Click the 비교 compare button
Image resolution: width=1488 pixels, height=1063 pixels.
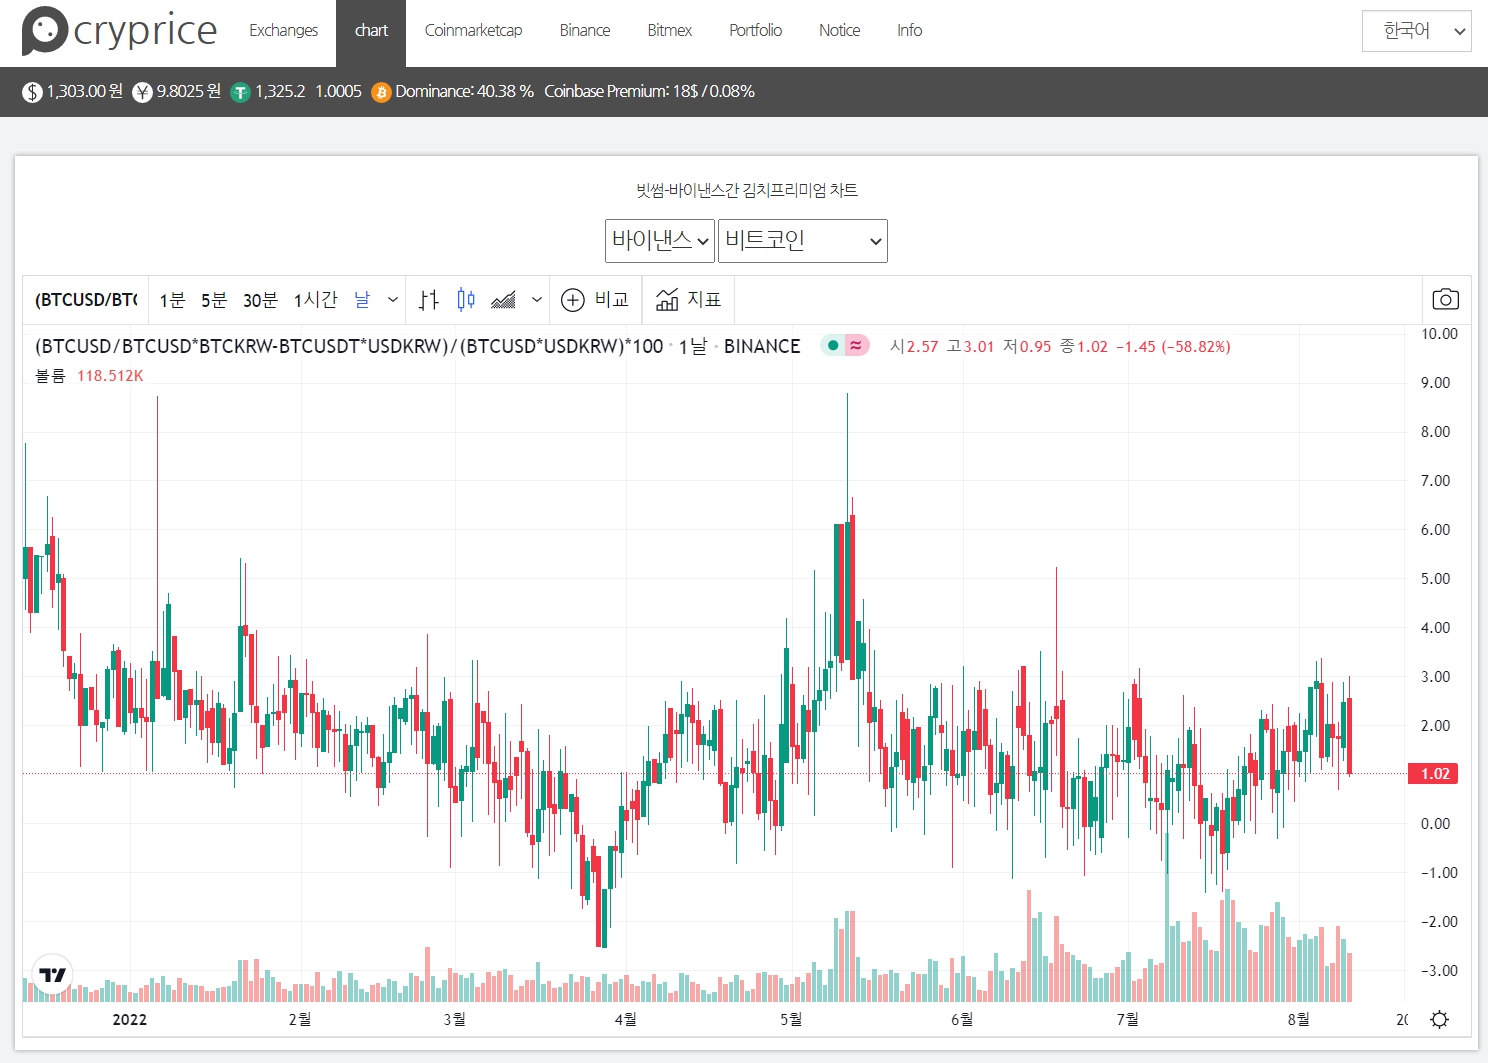pyautogui.click(x=595, y=300)
